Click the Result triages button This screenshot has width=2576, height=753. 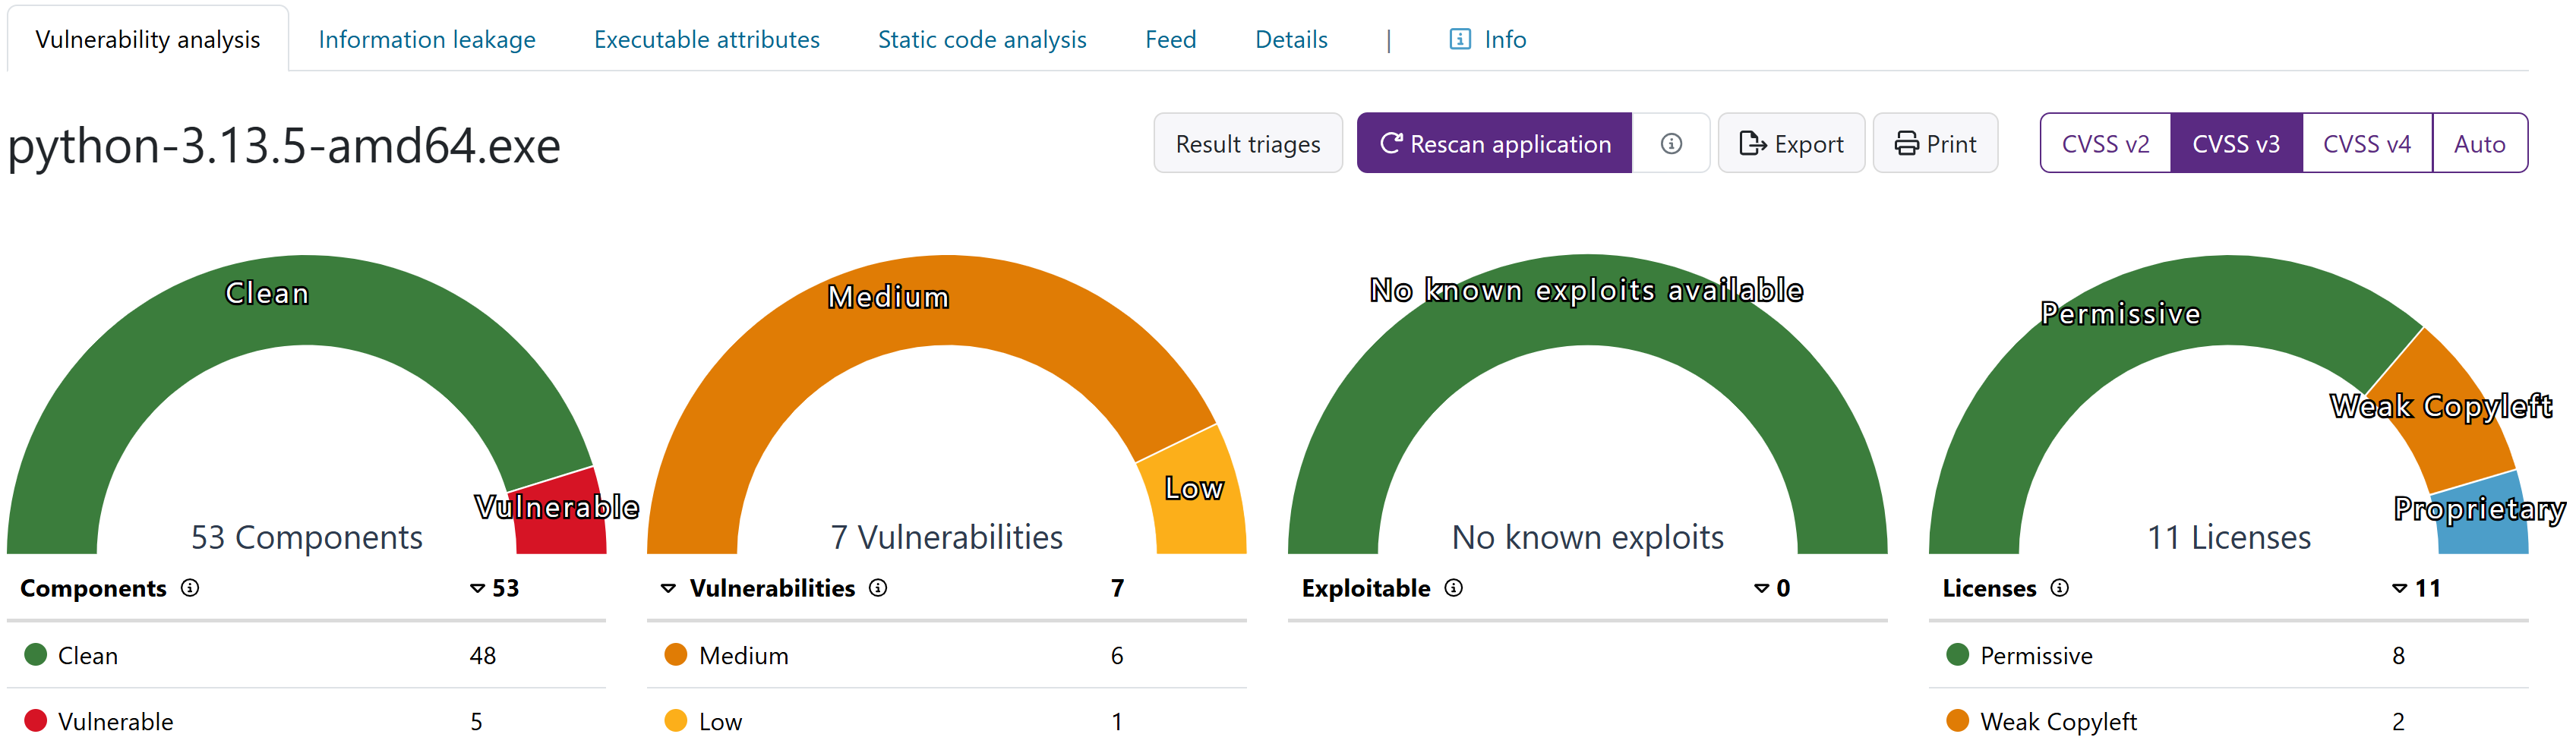click(x=1247, y=144)
